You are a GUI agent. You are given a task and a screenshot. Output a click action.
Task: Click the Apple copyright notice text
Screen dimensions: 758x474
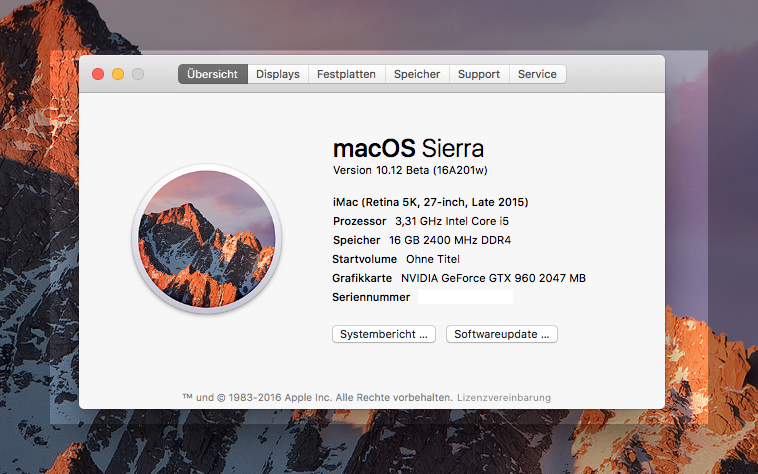317,398
